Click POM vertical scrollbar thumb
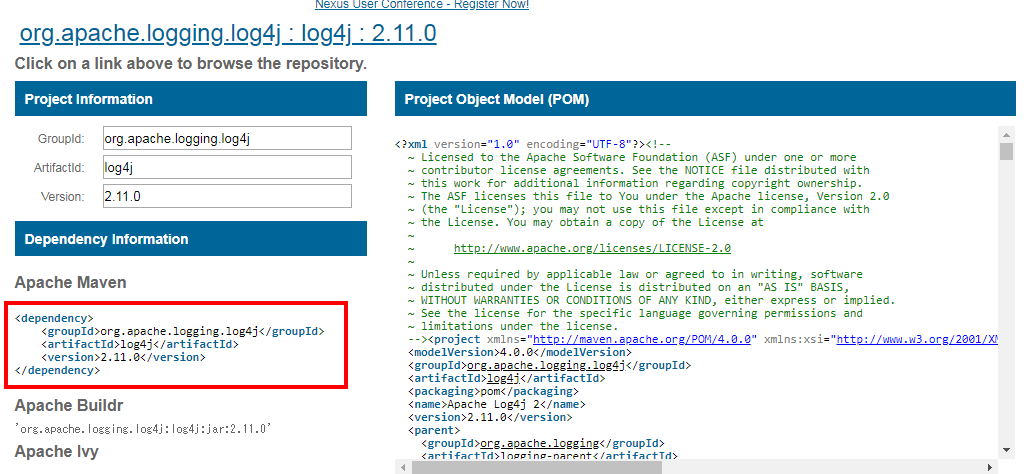Image resolution: width=1031 pixels, height=474 pixels. (1006, 151)
